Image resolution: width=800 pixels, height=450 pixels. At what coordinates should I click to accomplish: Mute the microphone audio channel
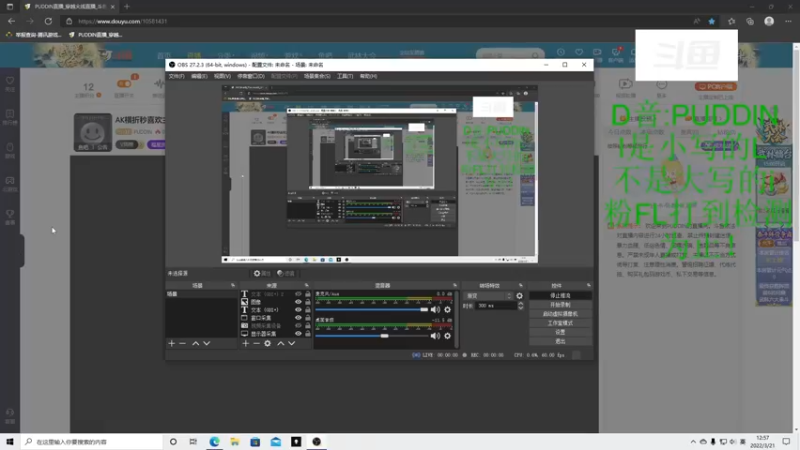tap(435, 310)
